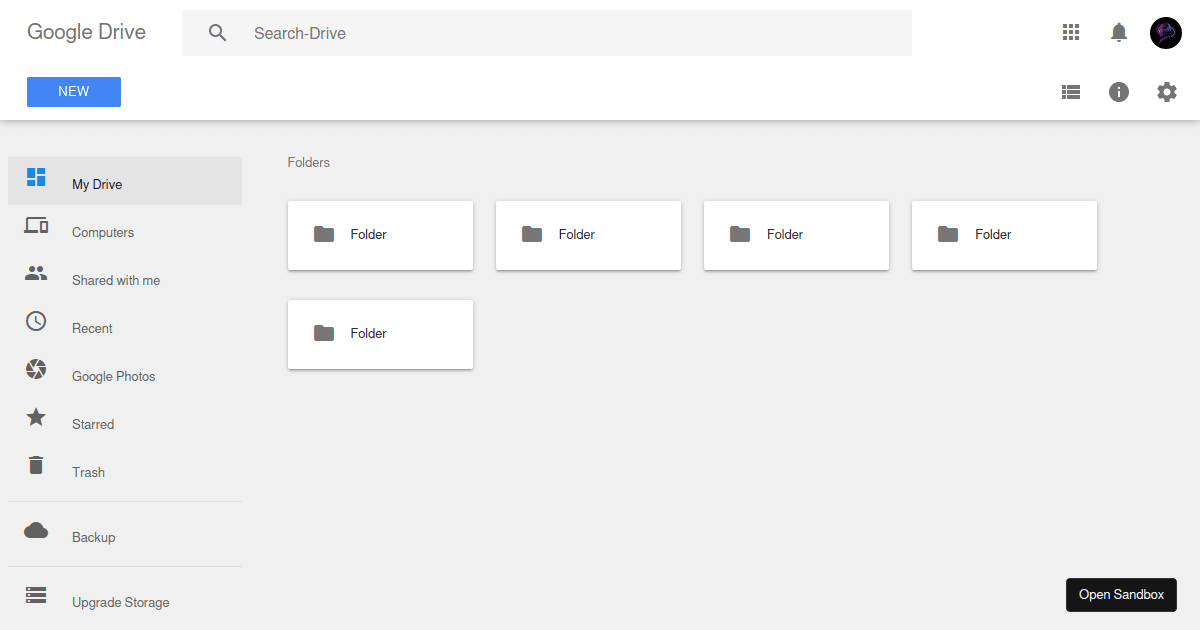Select the Folder in the second row
The width and height of the screenshot is (1200, 630).
[x=380, y=334]
